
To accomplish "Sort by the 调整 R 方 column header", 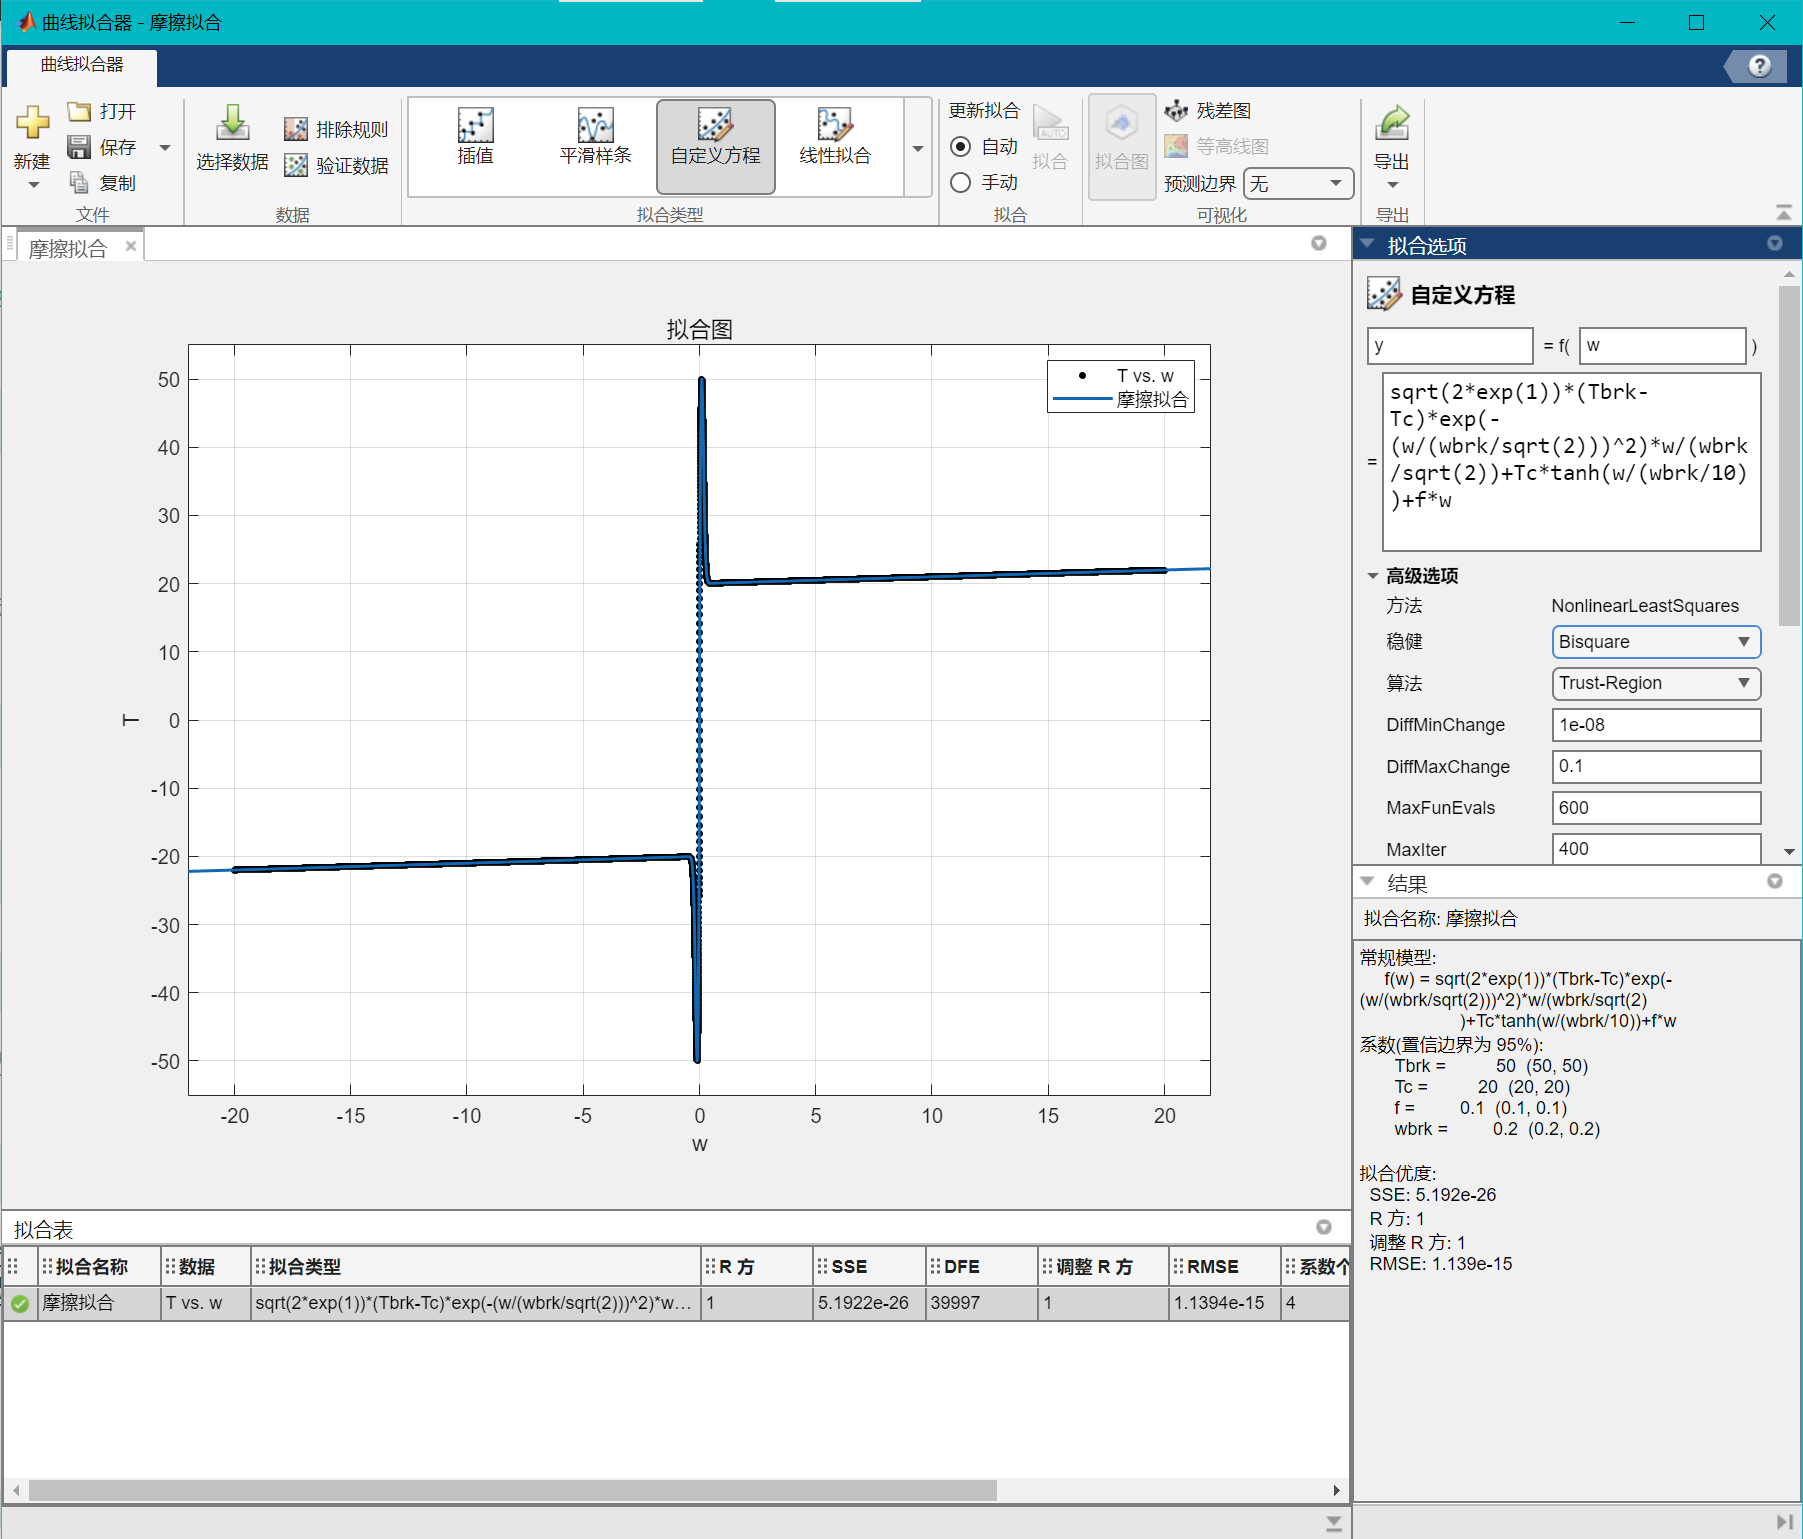I will tap(1103, 1266).
